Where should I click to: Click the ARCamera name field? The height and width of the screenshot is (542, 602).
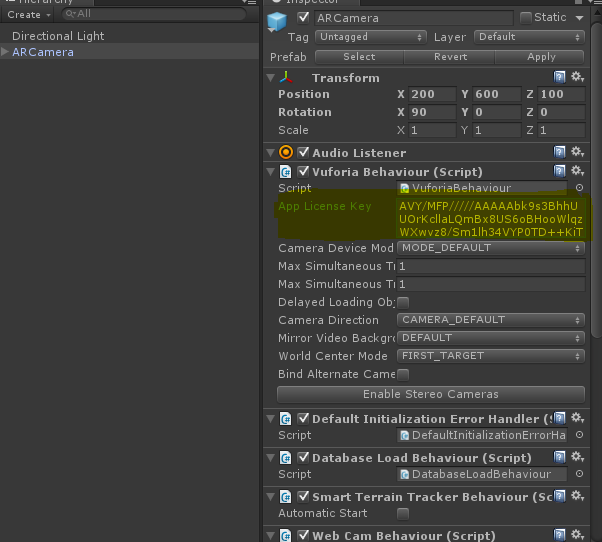click(x=414, y=18)
